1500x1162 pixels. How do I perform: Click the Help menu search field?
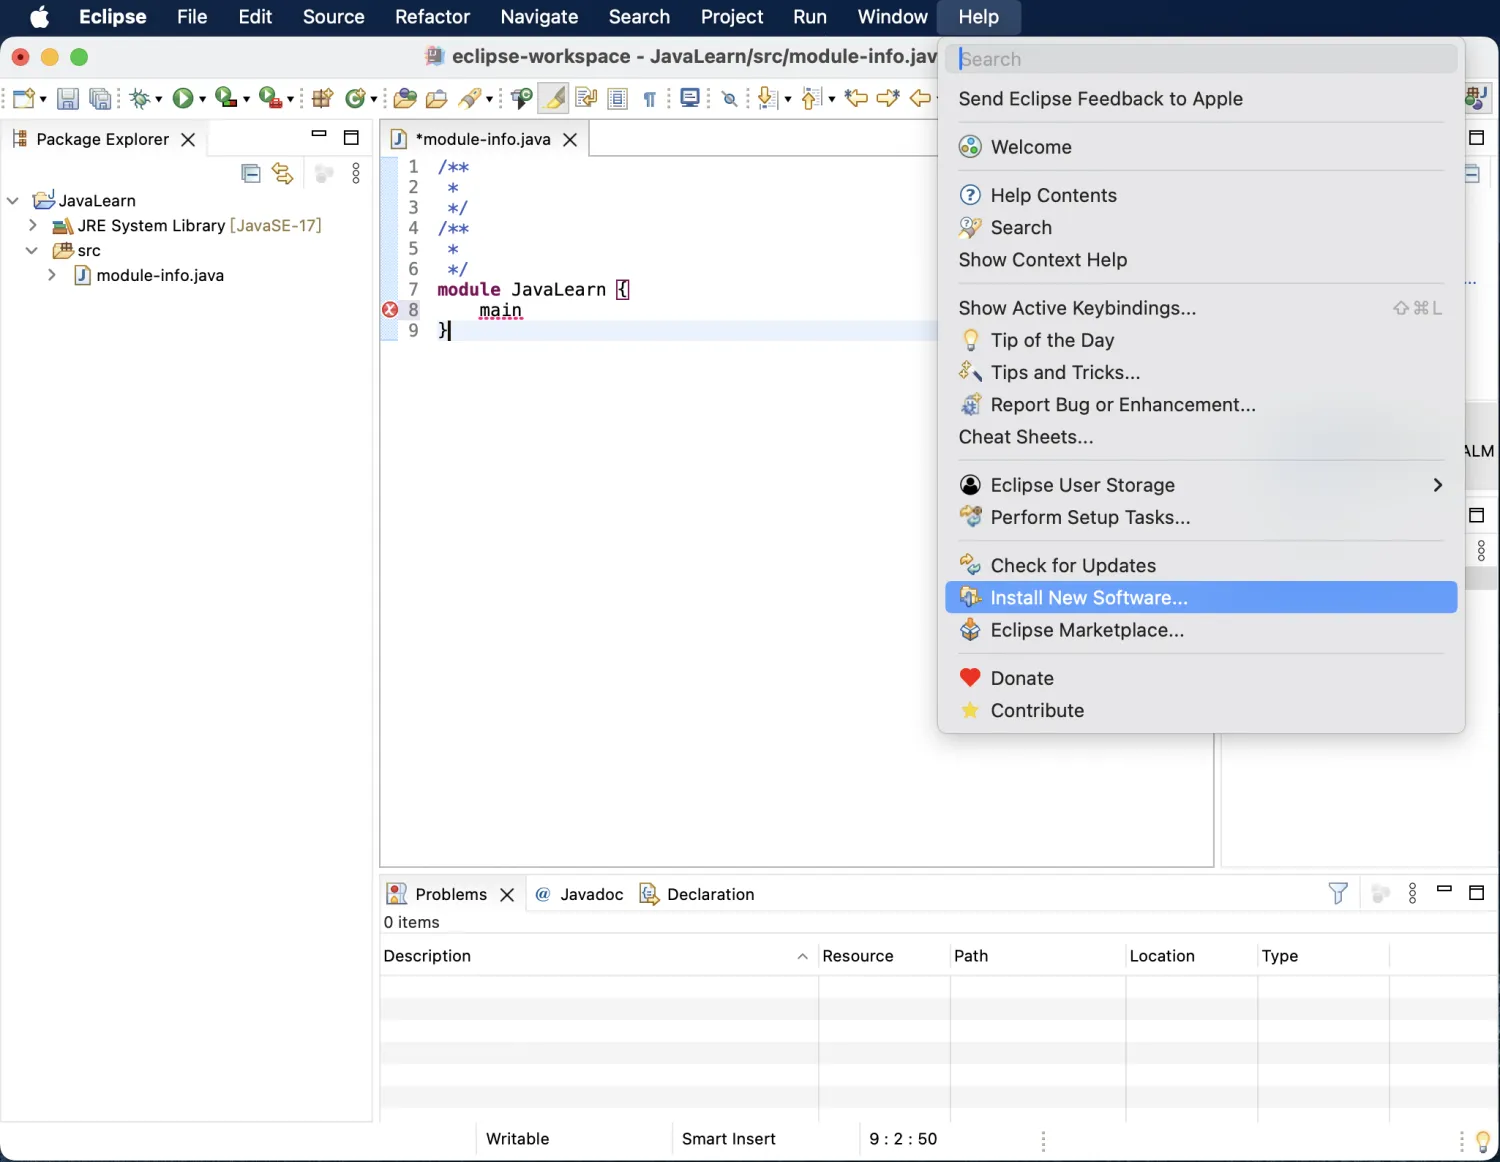tap(1200, 59)
